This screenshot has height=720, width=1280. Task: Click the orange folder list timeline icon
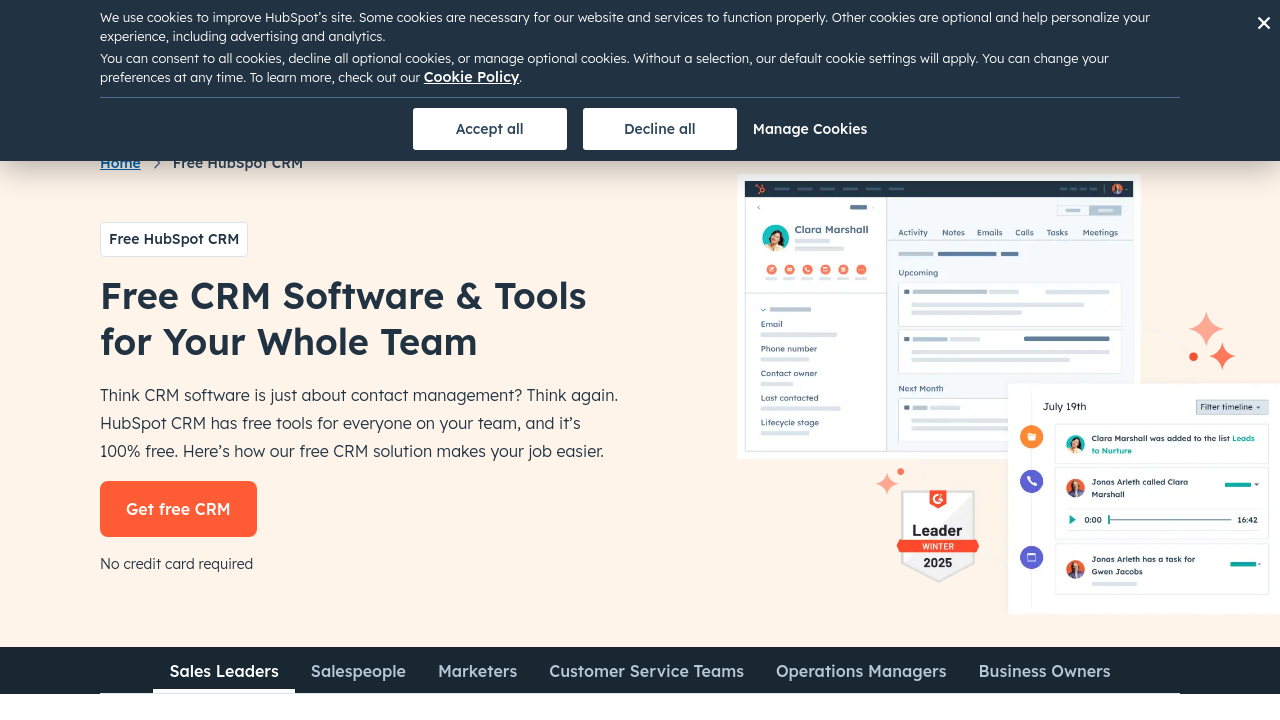click(1031, 437)
